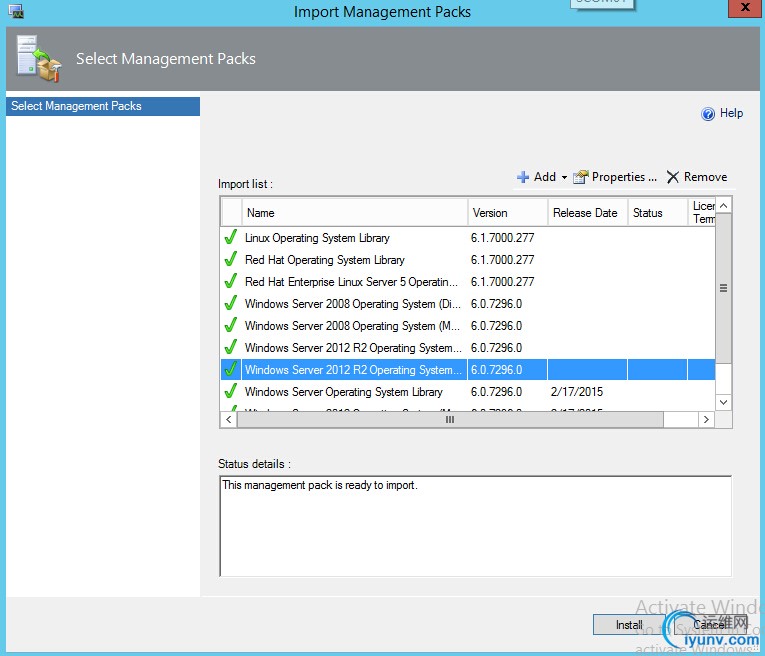Click green checkmark of Red Hat Operating System Library
Viewport: 765px width, 656px height.
click(x=231, y=259)
